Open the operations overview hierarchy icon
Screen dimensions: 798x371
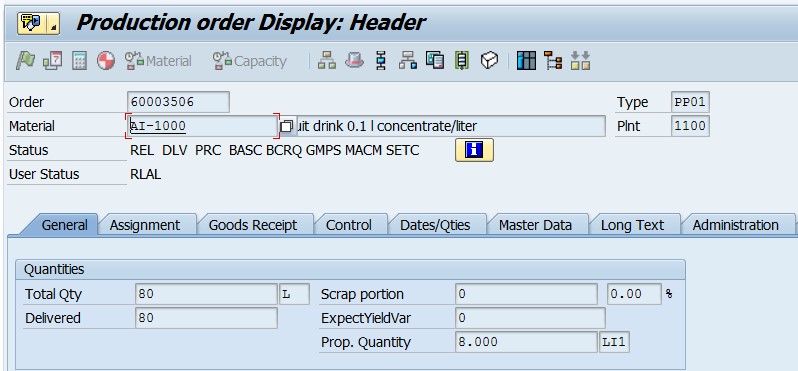[327, 61]
